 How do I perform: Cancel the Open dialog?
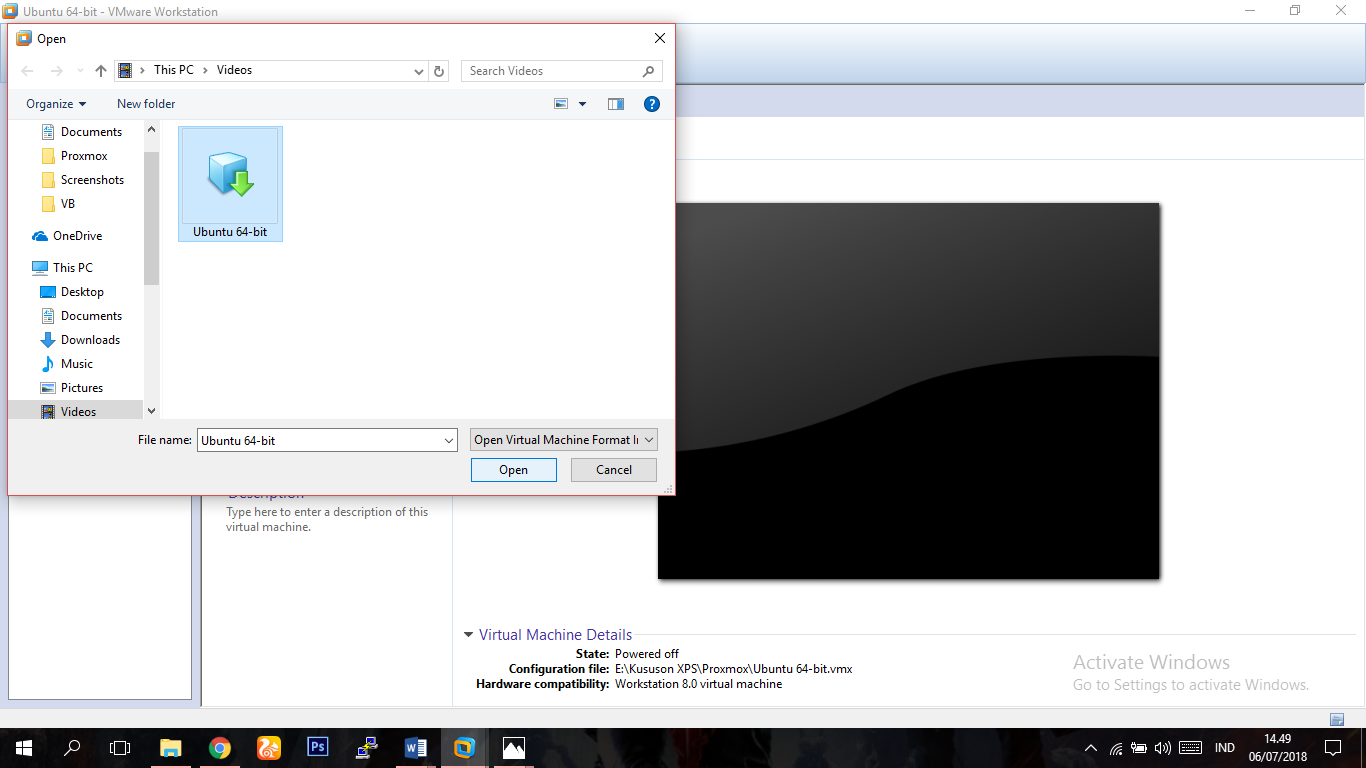[613, 469]
